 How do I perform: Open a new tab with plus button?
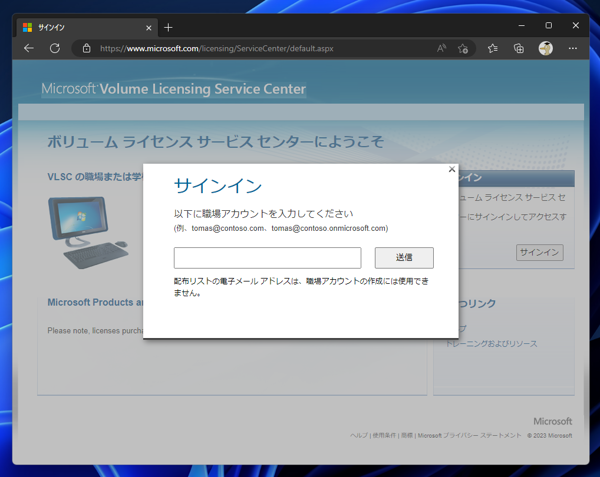[168, 28]
